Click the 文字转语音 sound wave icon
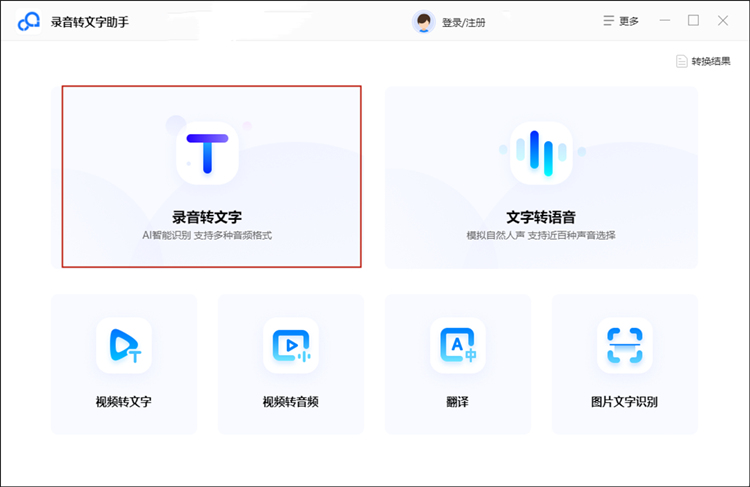The width and height of the screenshot is (750, 487). click(541, 153)
